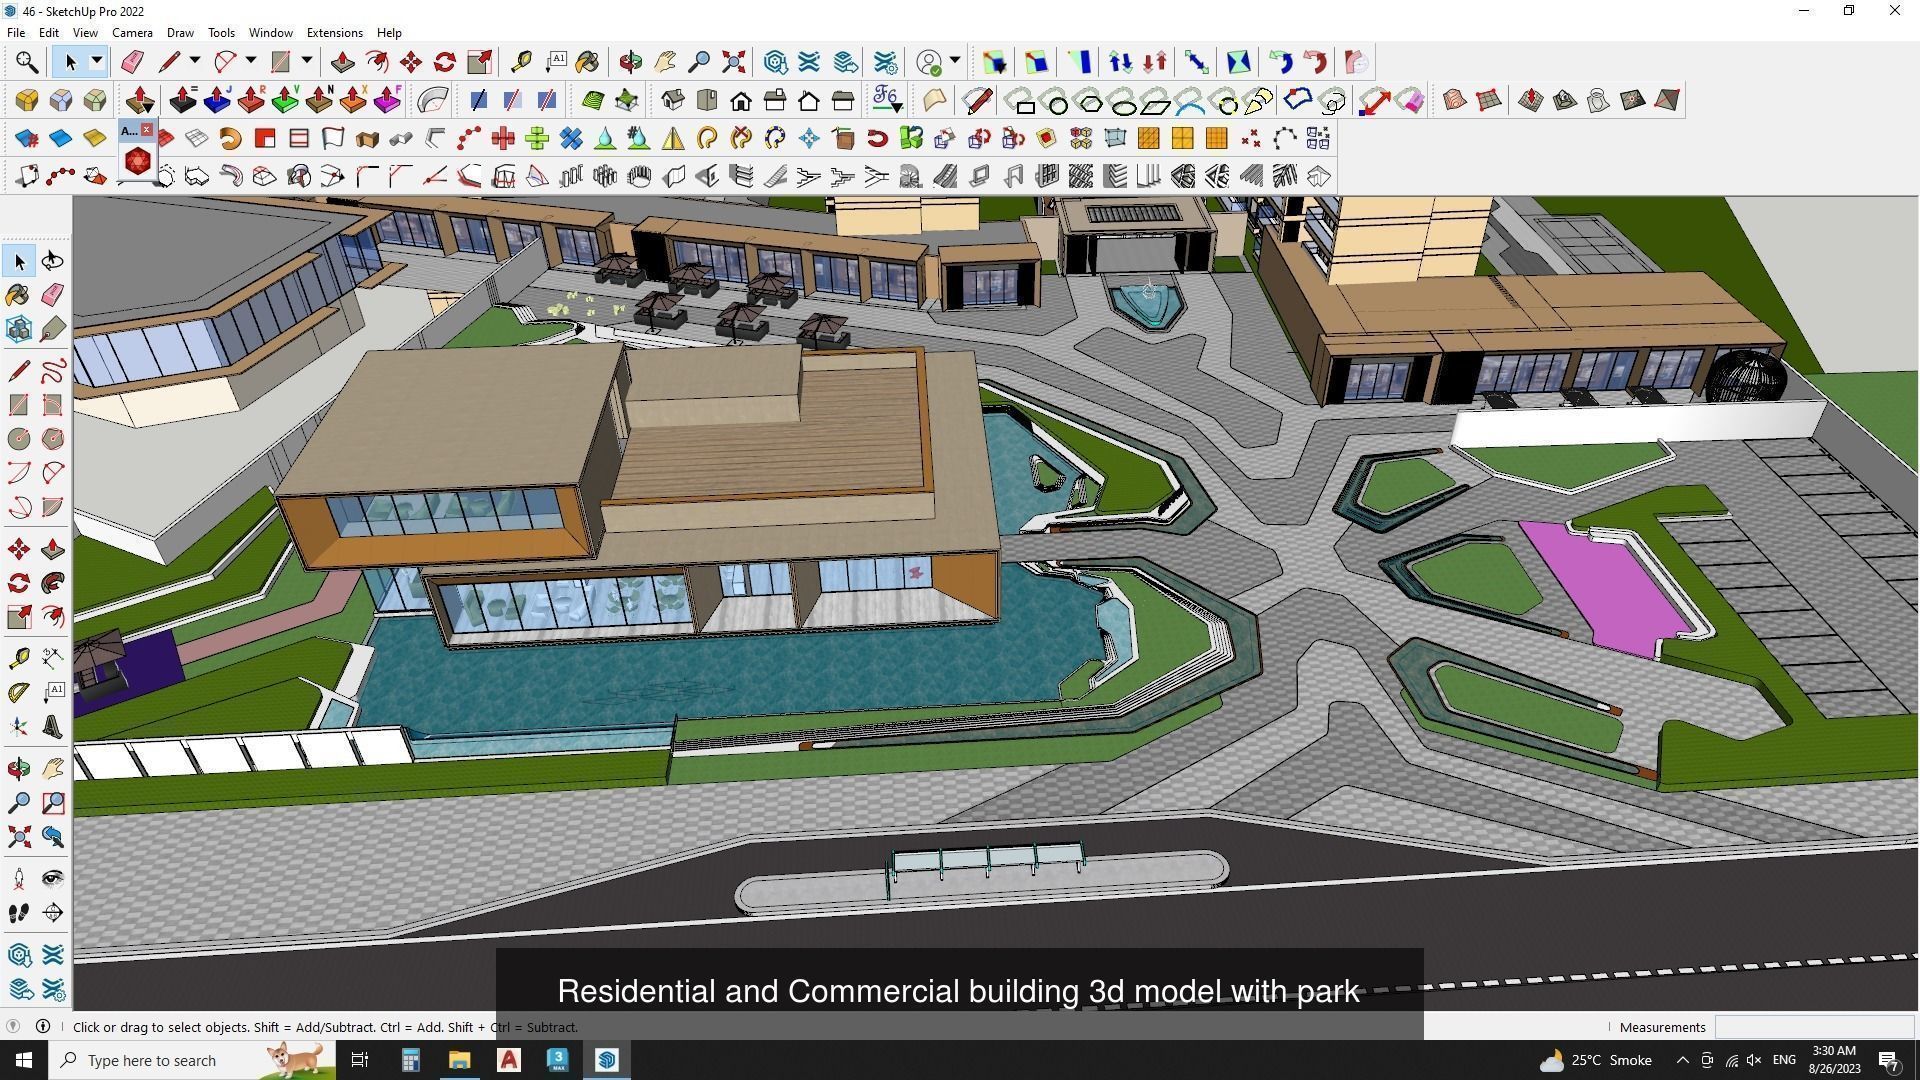Open the File menu
This screenshot has height=1080, width=1920.
coord(16,33)
